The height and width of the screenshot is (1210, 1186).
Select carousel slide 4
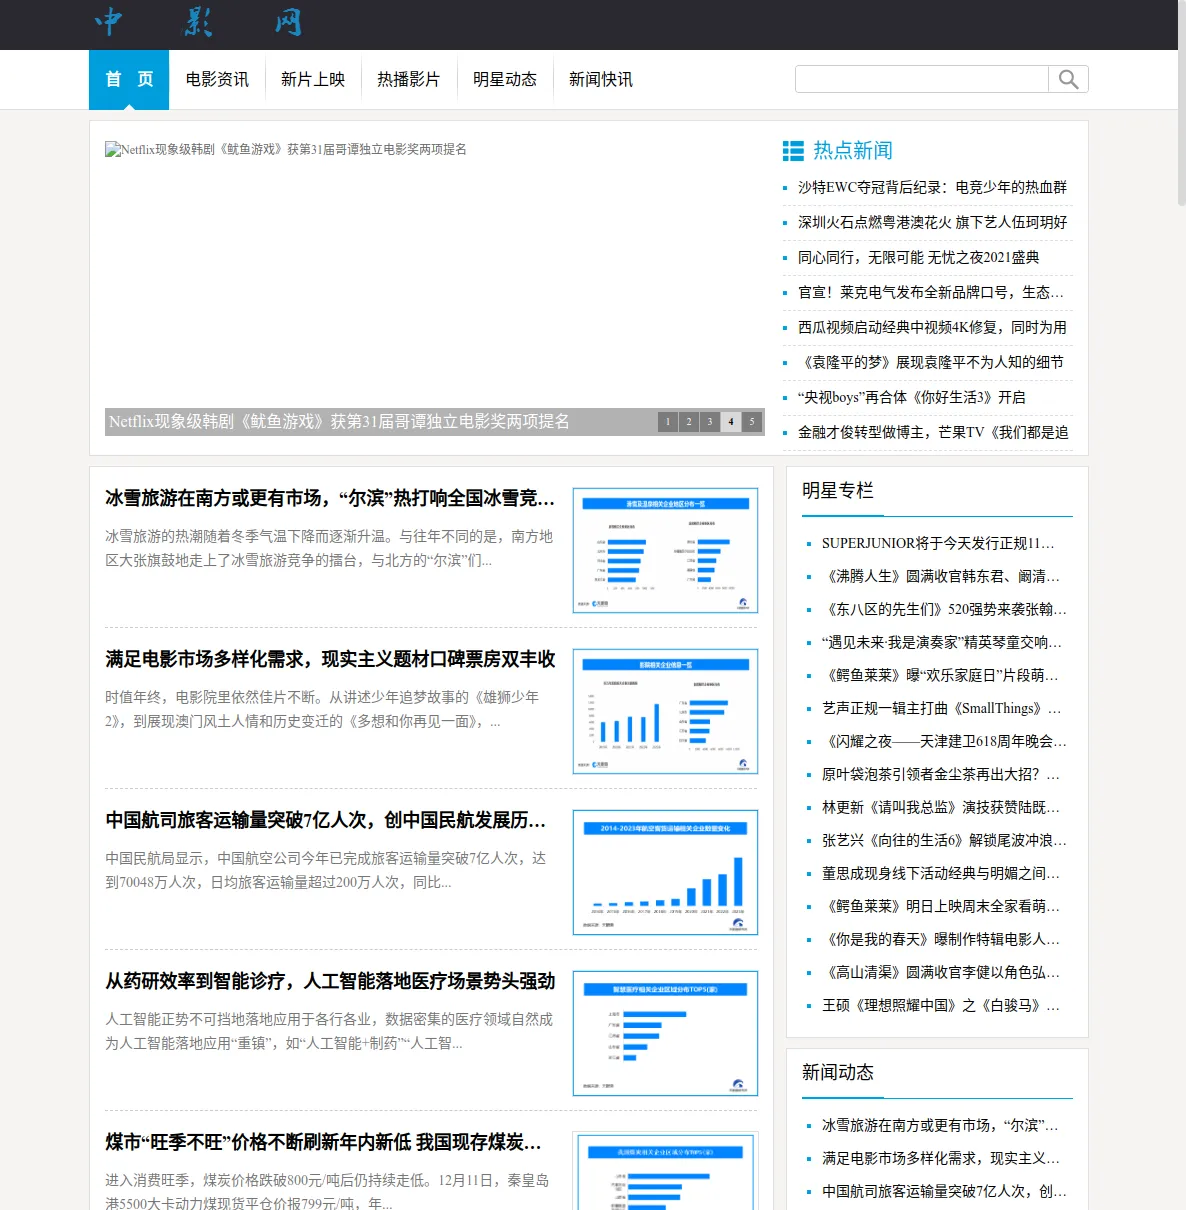pyautogui.click(x=731, y=422)
